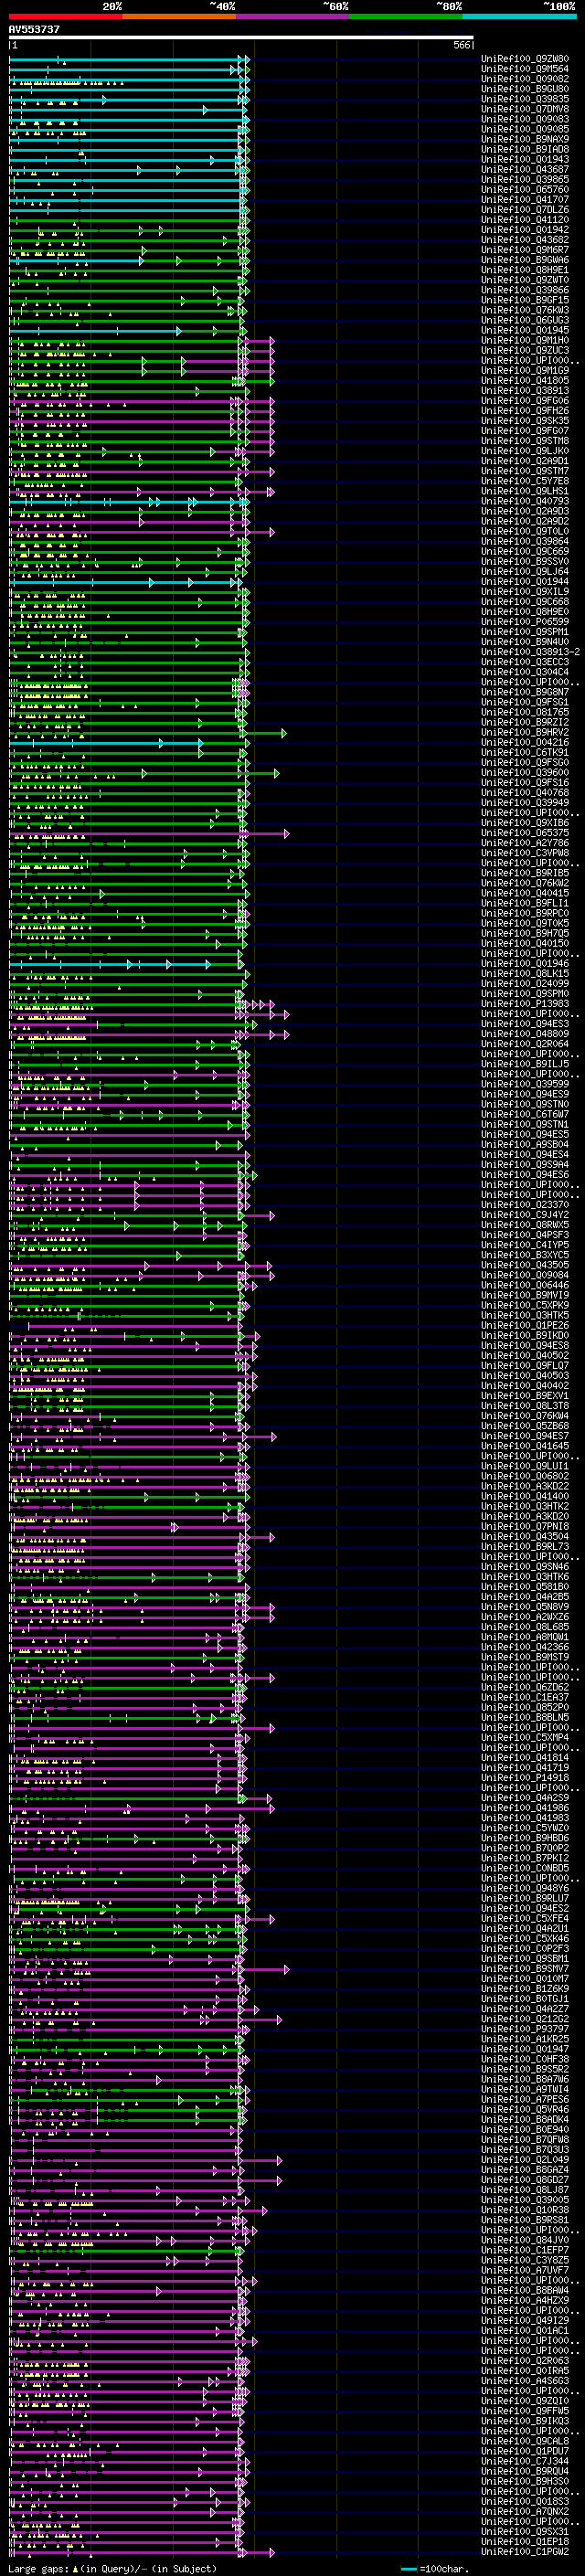The width and height of the screenshot is (585, 2576).
Task: Choose hit UniRef100_O48809
Action: pyautogui.click(x=525, y=1033)
